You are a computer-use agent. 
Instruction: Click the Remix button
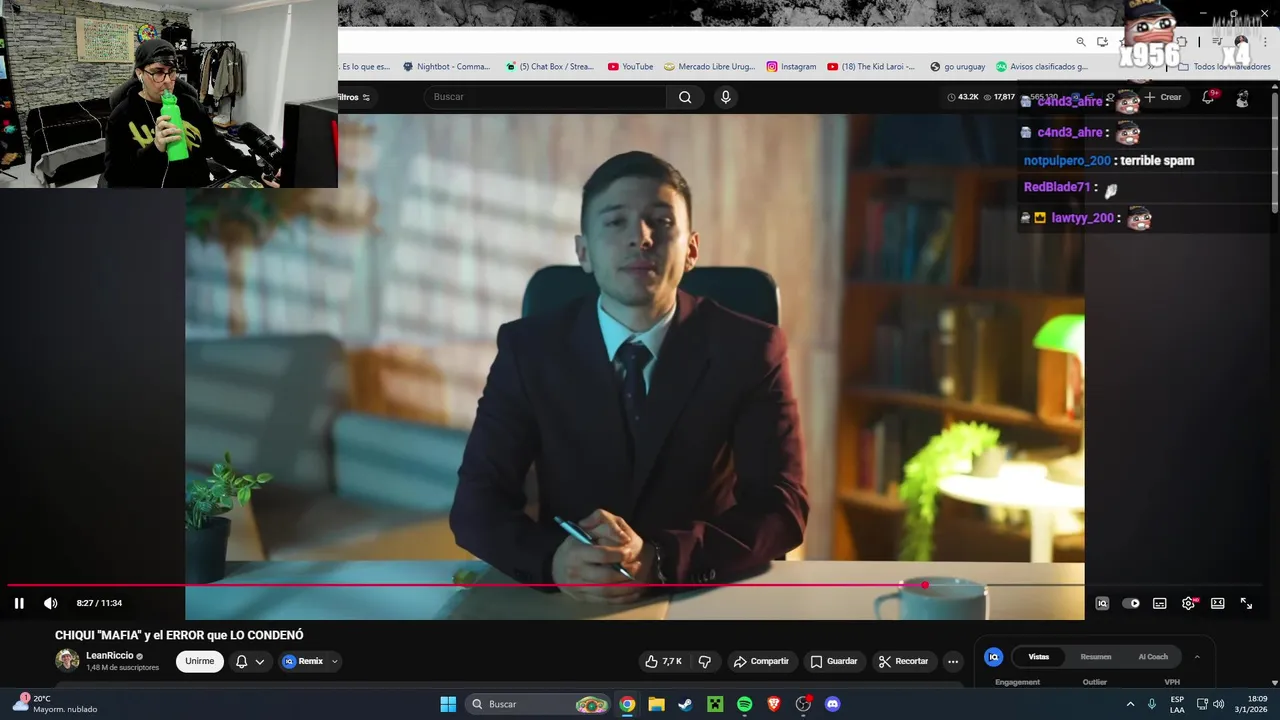[303, 661]
